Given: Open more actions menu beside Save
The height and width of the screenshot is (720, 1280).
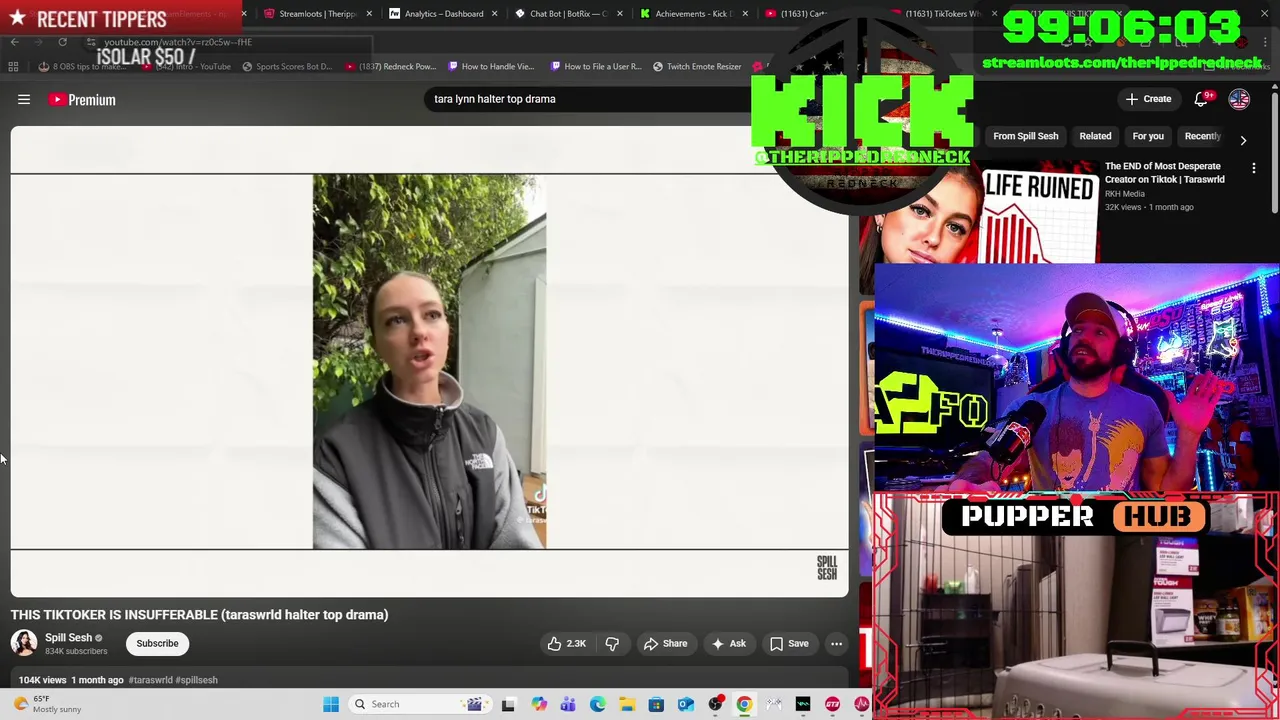Looking at the screenshot, I should 836,644.
